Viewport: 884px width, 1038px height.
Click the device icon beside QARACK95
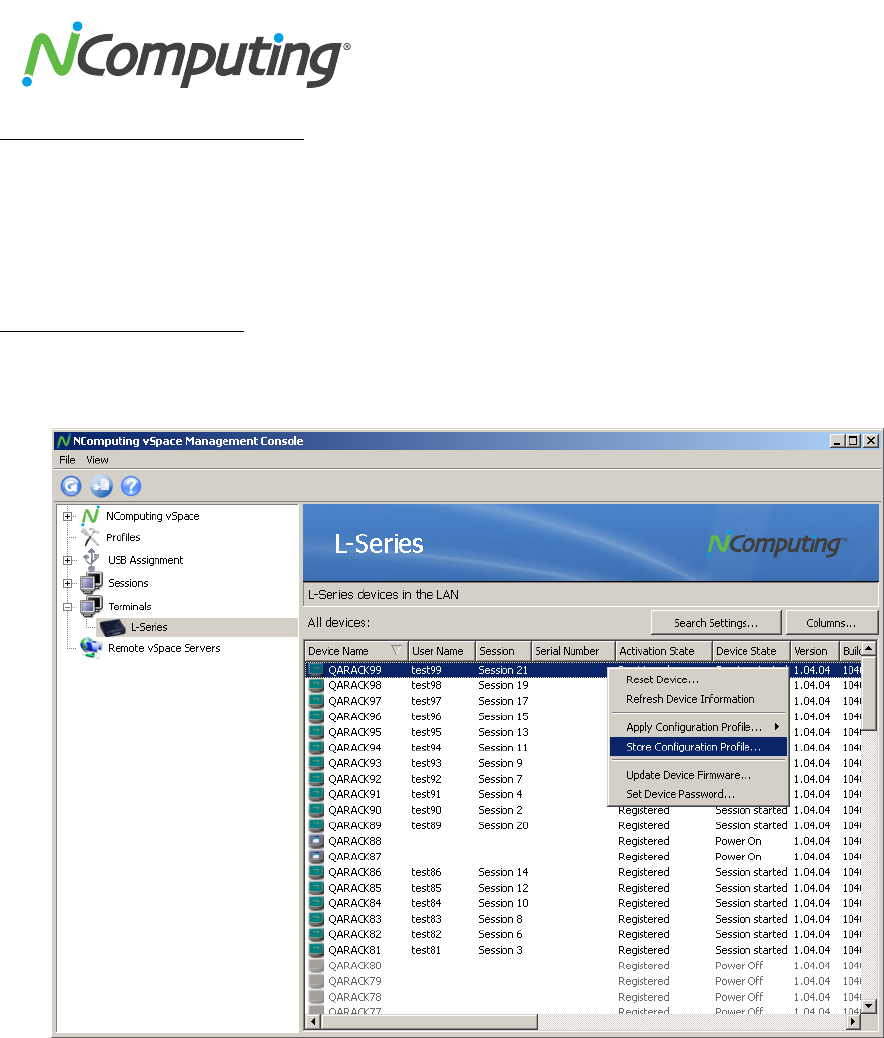(317, 732)
